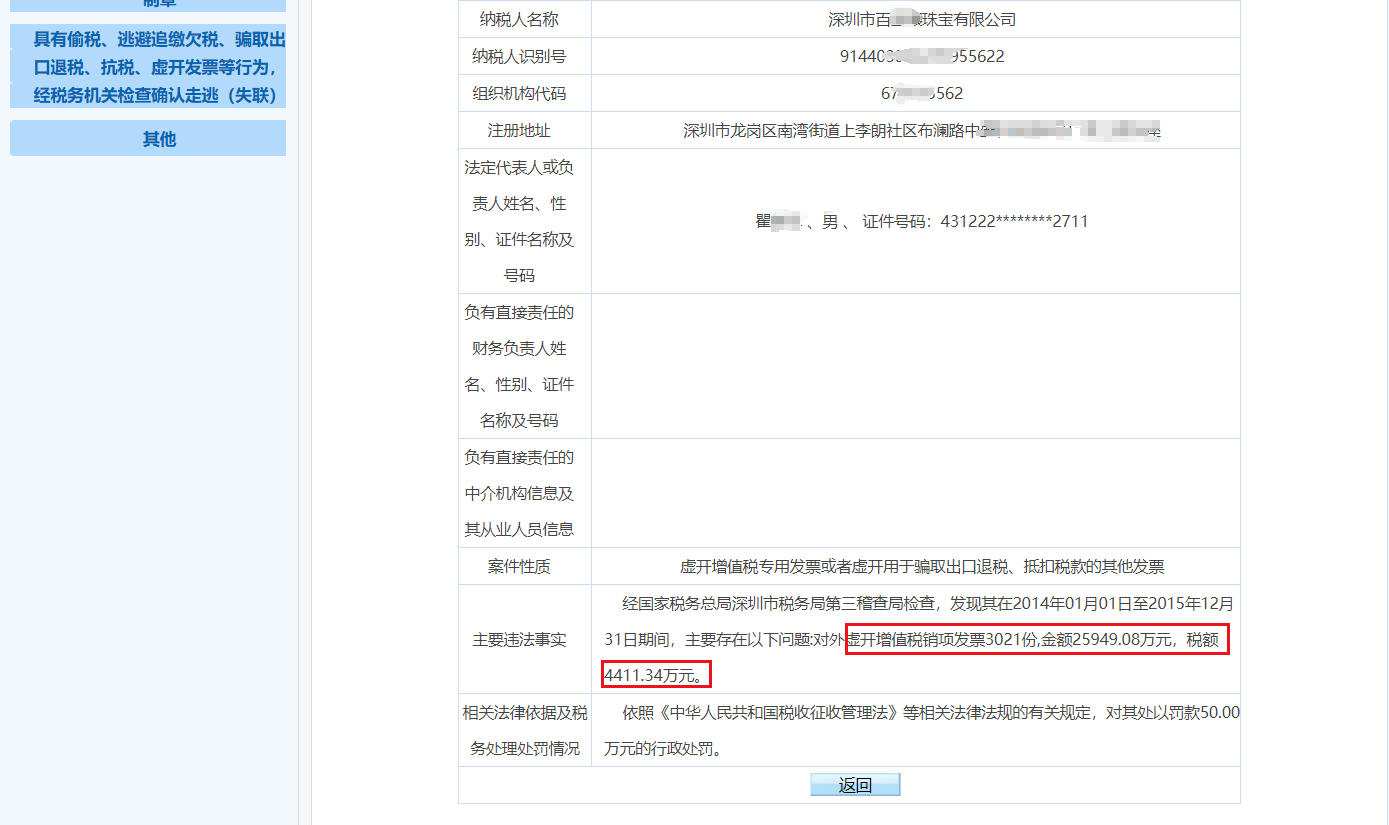1389x825 pixels.
Task: Select 虚开增值税专用发票 case nature text
Action: click(x=922, y=566)
